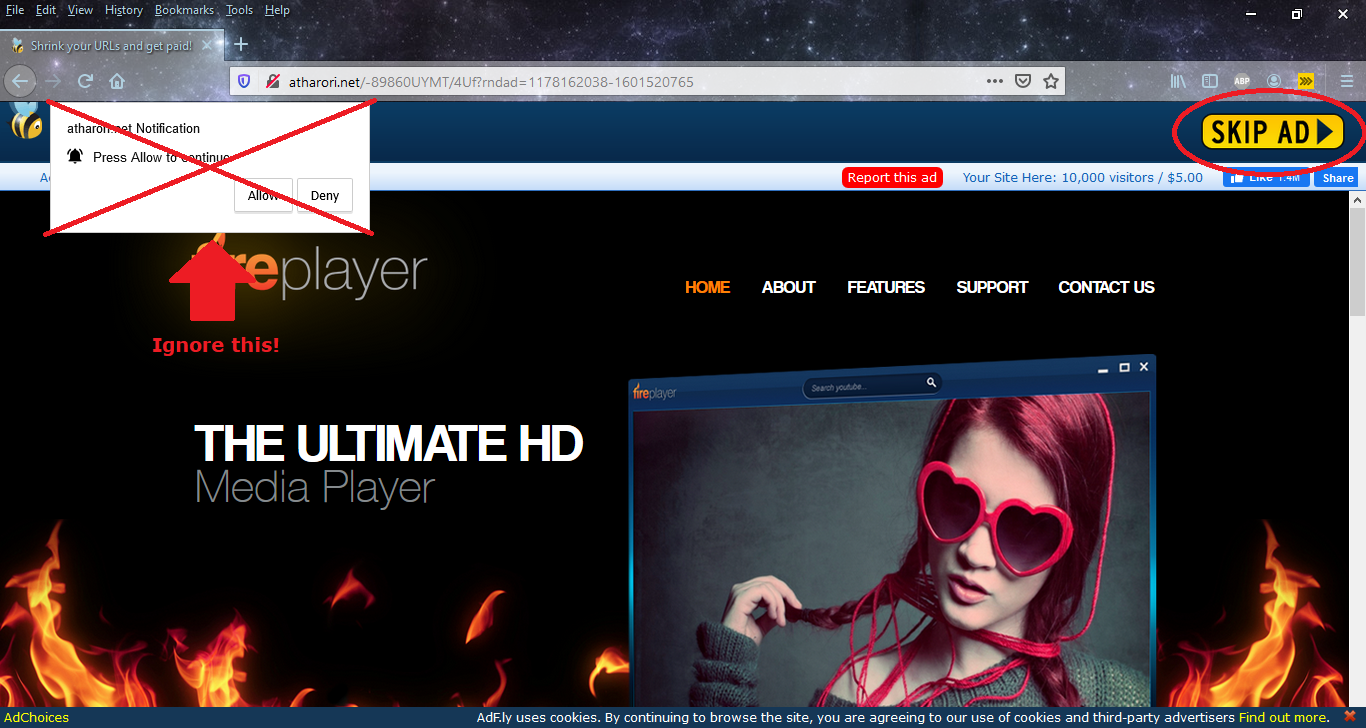The width and height of the screenshot is (1366, 728).
Task: Open ABOUT in Fireplayer navigation
Action: coord(789,287)
